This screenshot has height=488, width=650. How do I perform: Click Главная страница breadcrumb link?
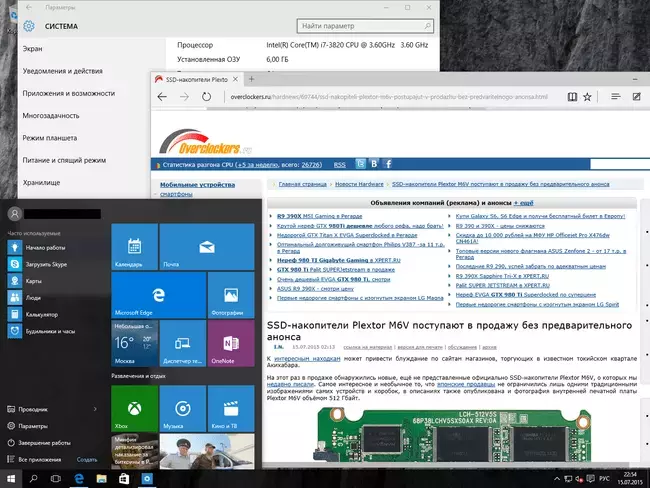pos(303,184)
